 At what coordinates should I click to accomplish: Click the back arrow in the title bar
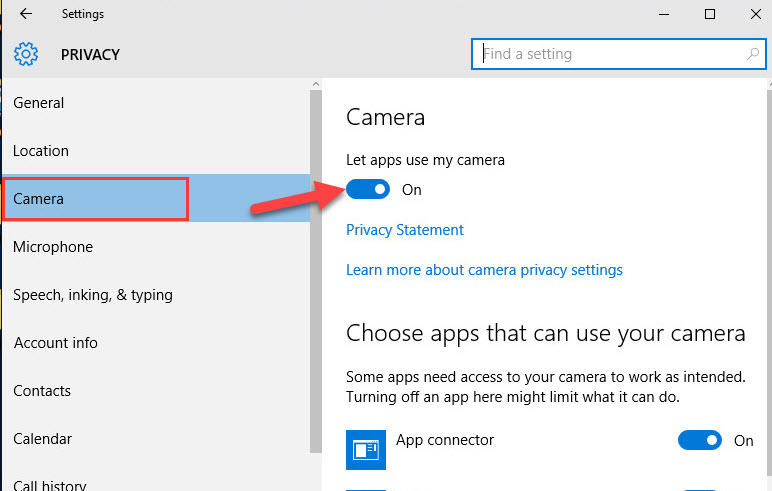tap(26, 14)
